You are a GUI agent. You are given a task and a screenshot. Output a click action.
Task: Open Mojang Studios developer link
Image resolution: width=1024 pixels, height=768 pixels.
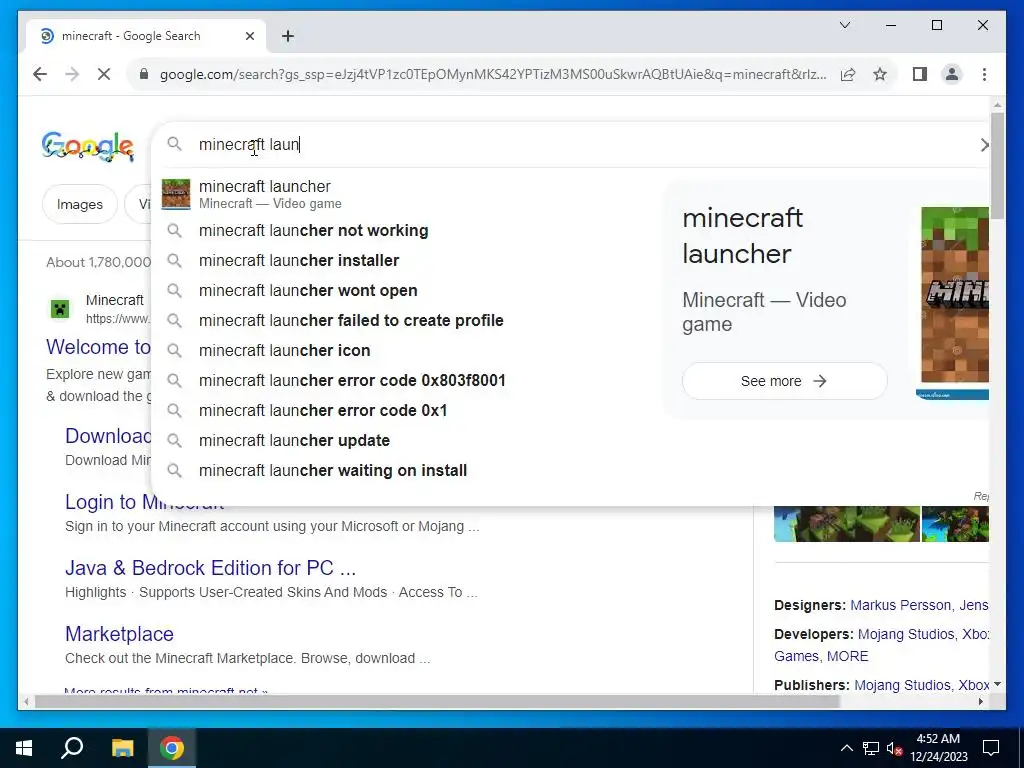tap(906, 634)
